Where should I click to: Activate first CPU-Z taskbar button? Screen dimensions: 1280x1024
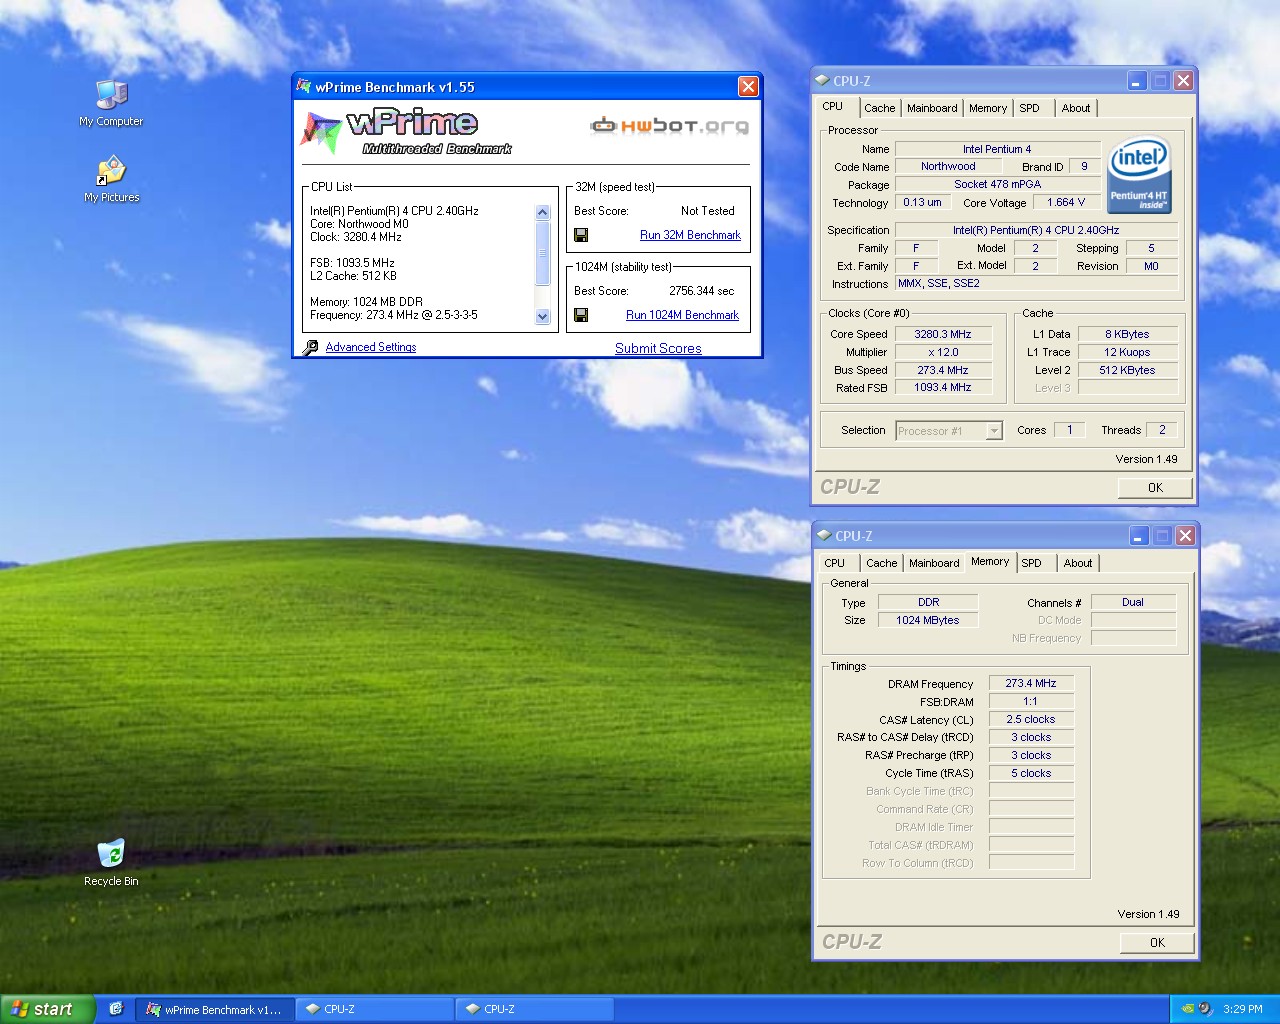tap(375, 1009)
